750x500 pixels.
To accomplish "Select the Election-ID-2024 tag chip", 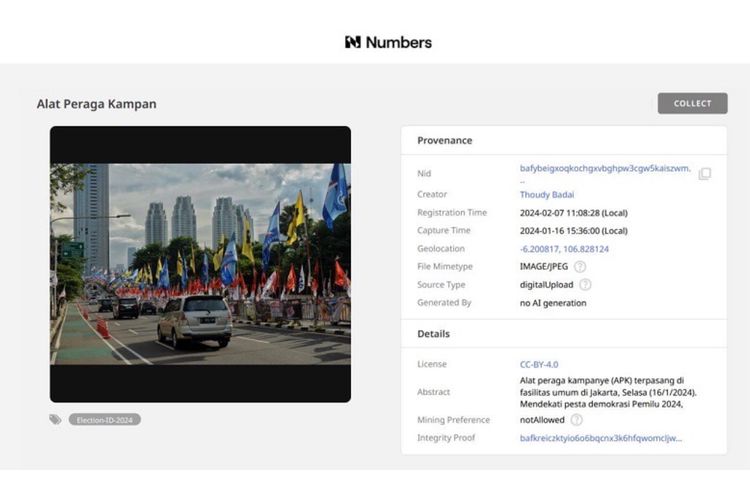I will tap(105, 420).
